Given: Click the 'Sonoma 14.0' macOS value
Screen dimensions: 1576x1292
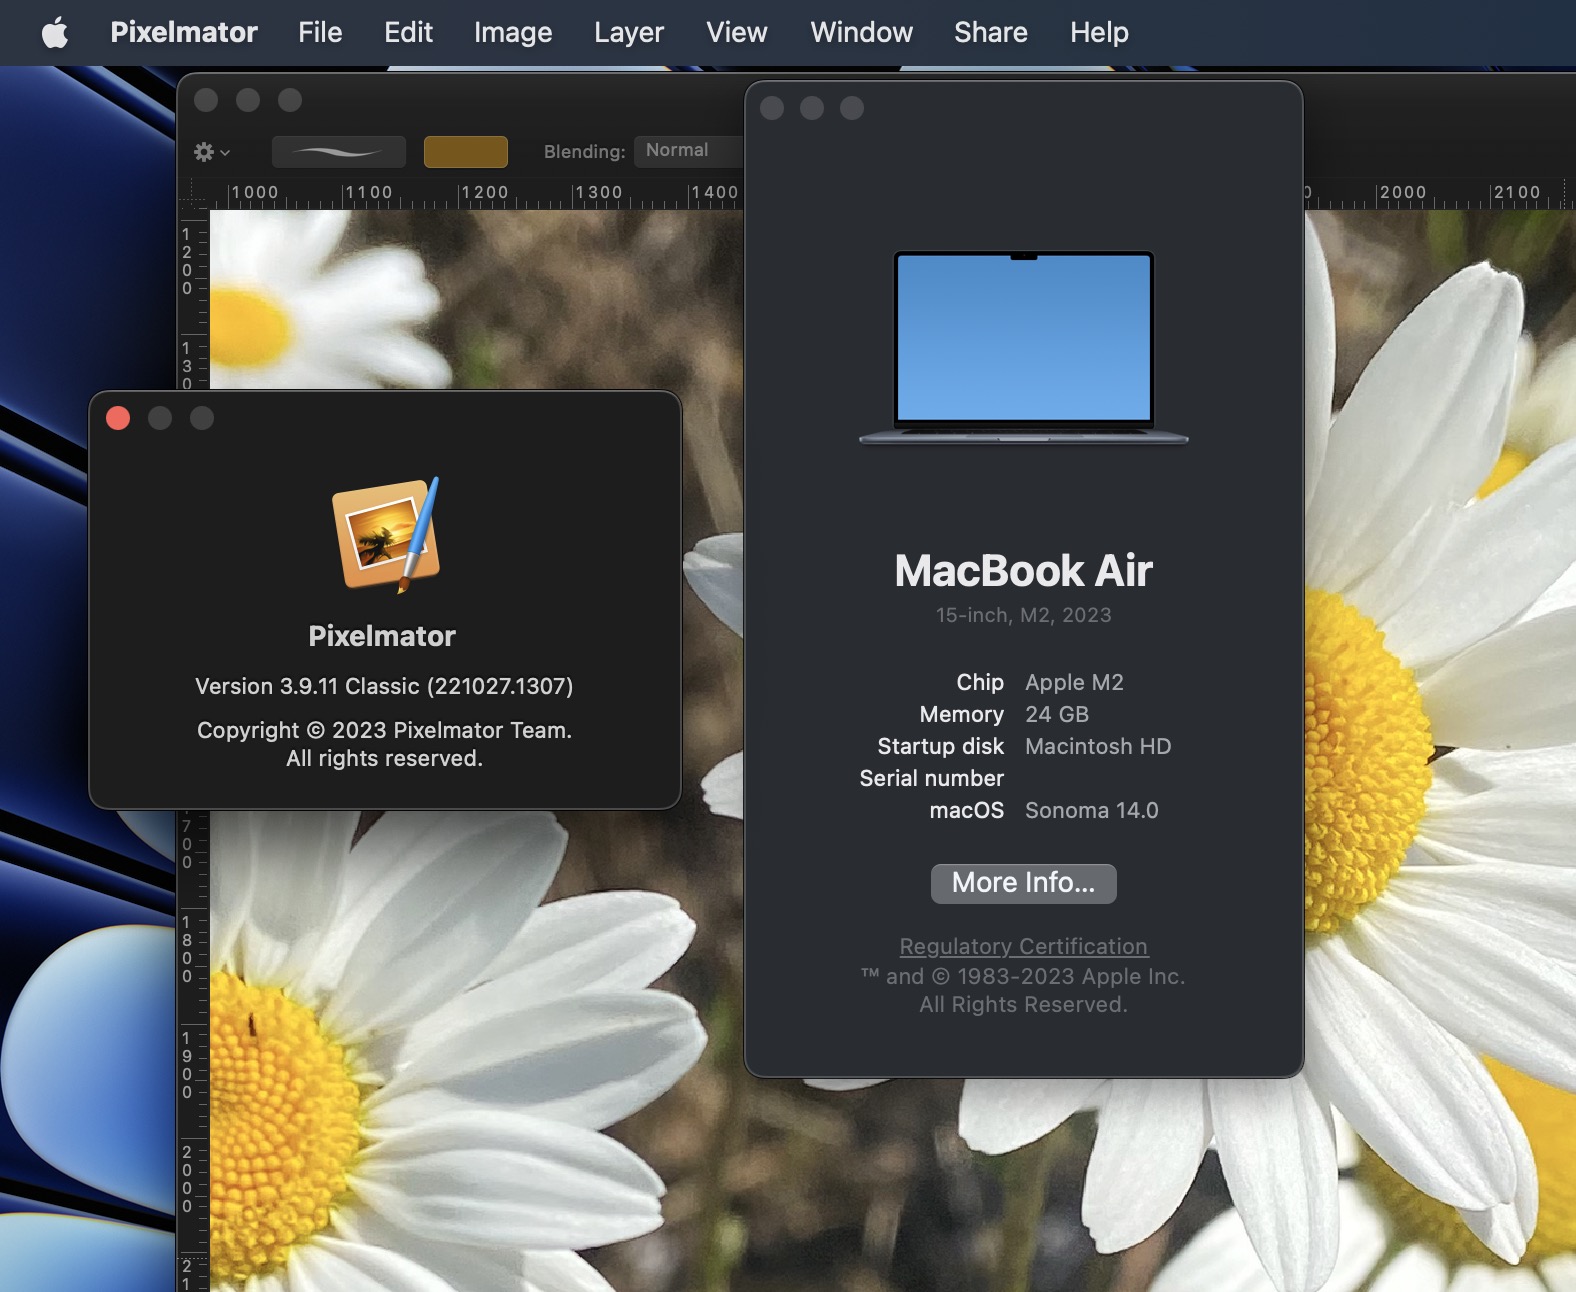Looking at the screenshot, I should [x=1091, y=810].
